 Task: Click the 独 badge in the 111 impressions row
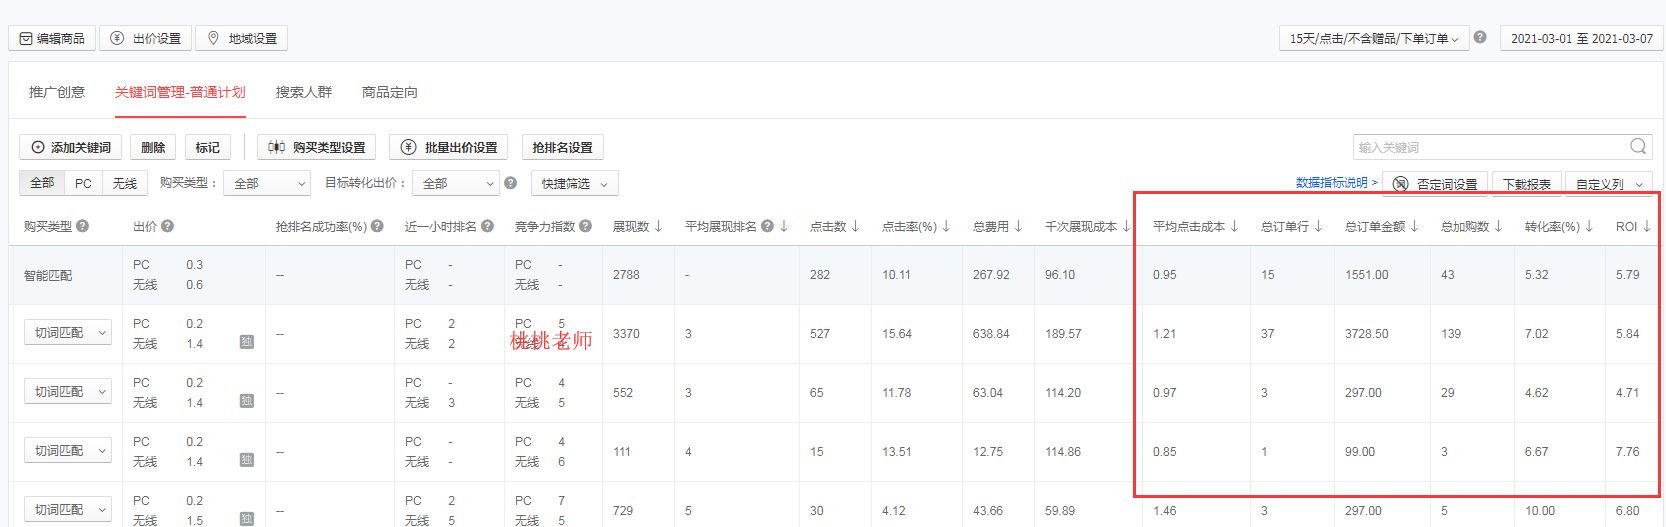click(x=246, y=460)
